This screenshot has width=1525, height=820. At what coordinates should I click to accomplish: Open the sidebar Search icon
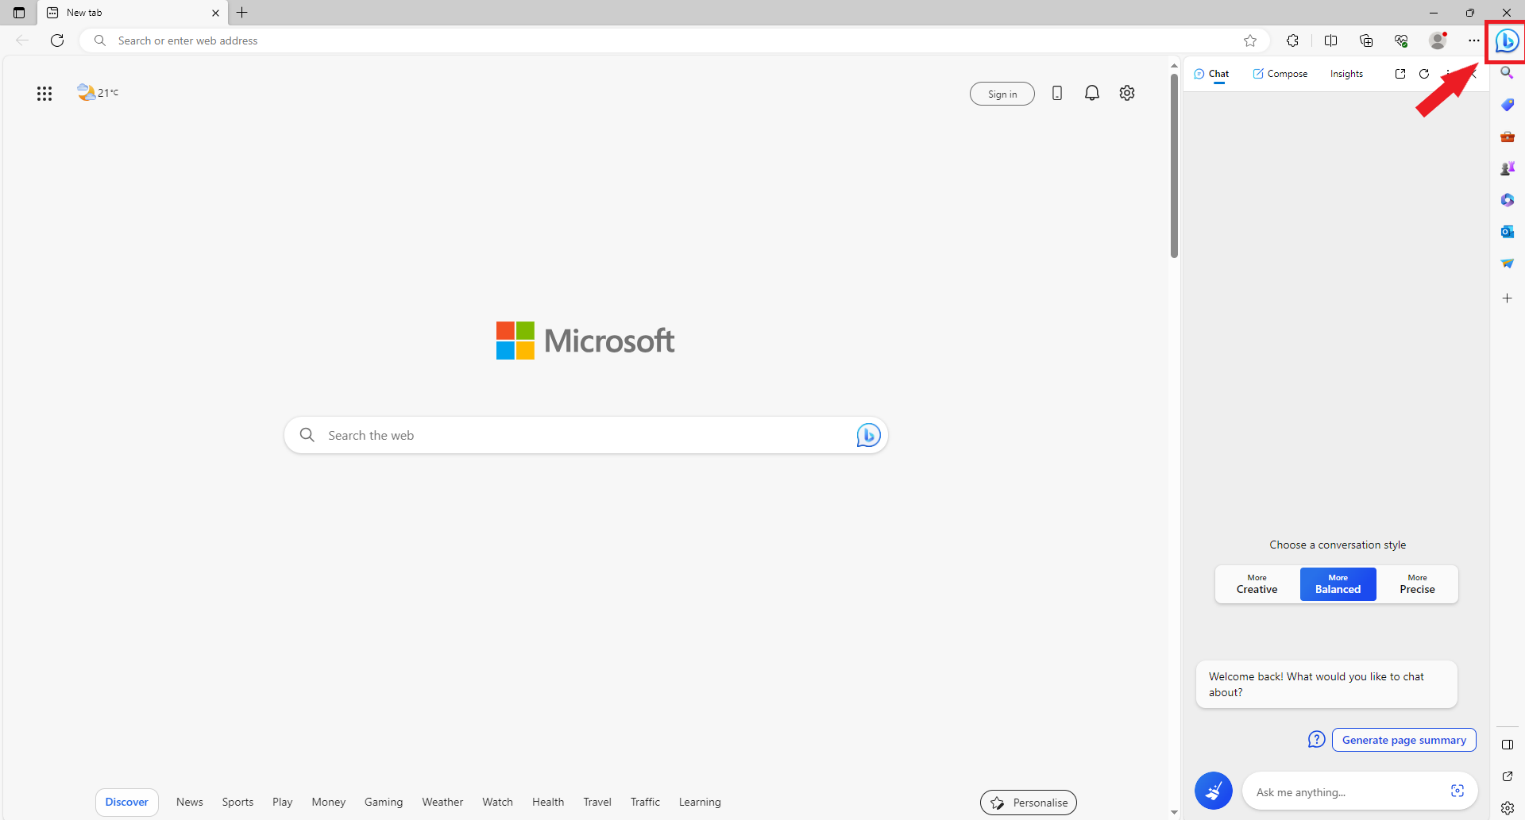[x=1507, y=73]
